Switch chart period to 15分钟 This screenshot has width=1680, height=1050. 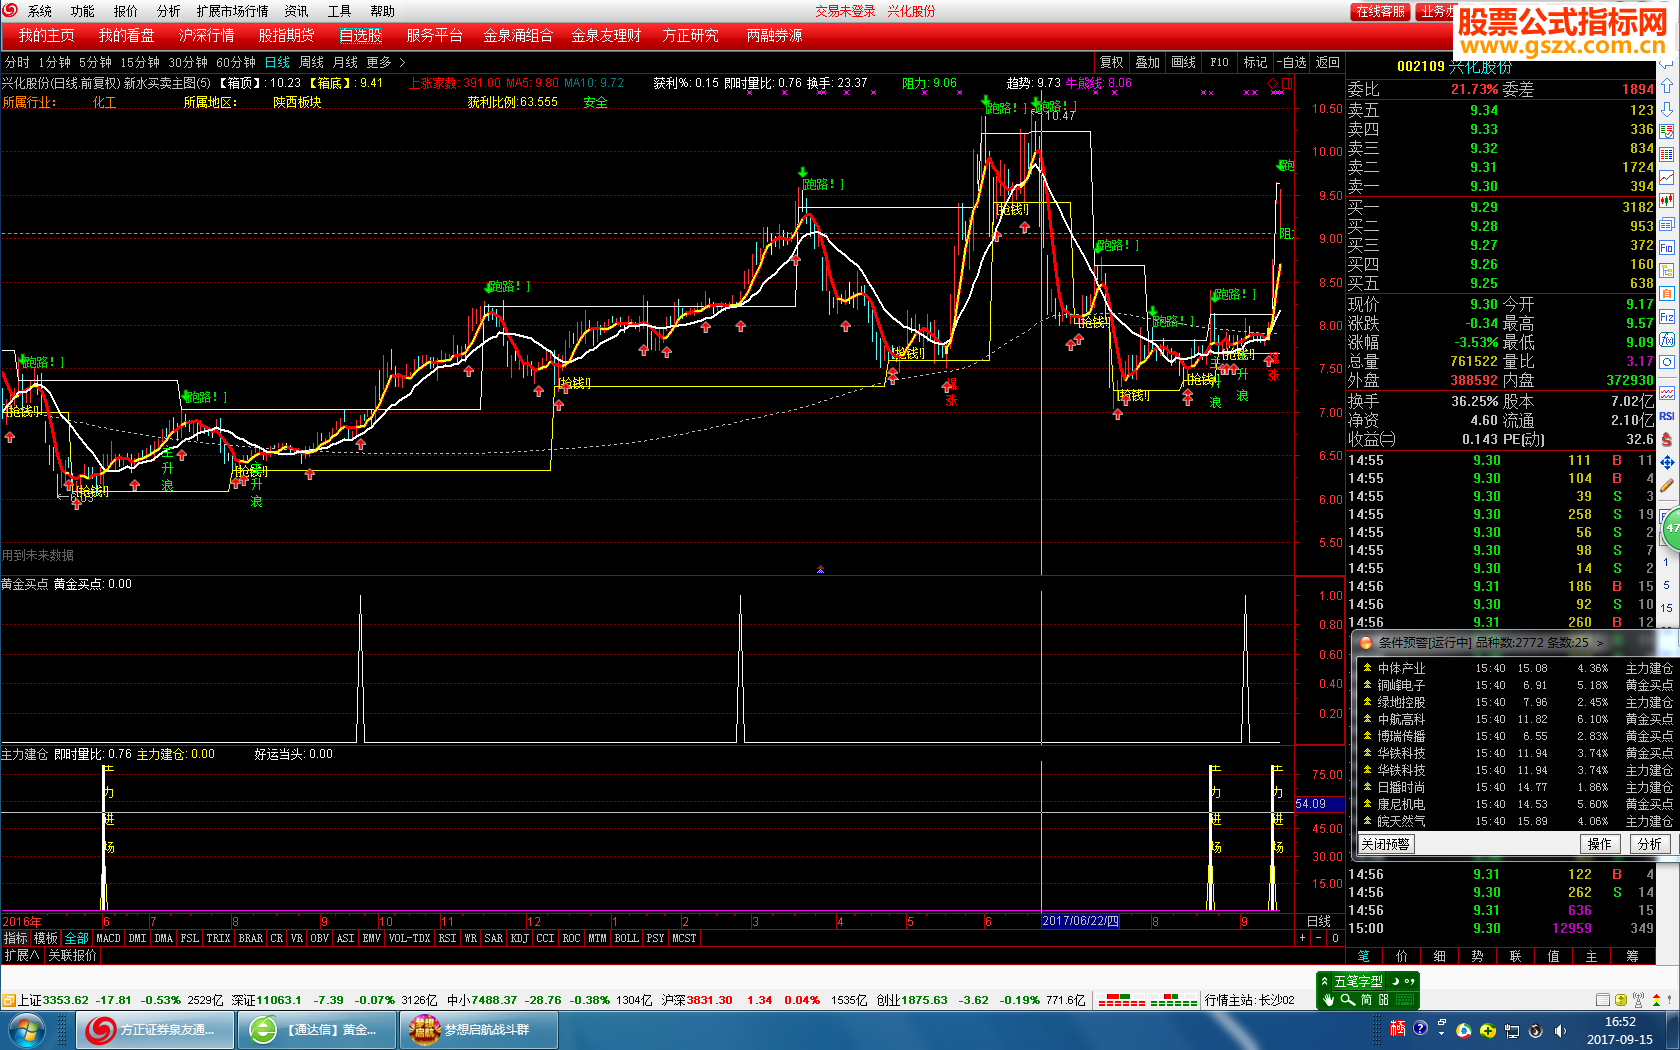point(140,62)
